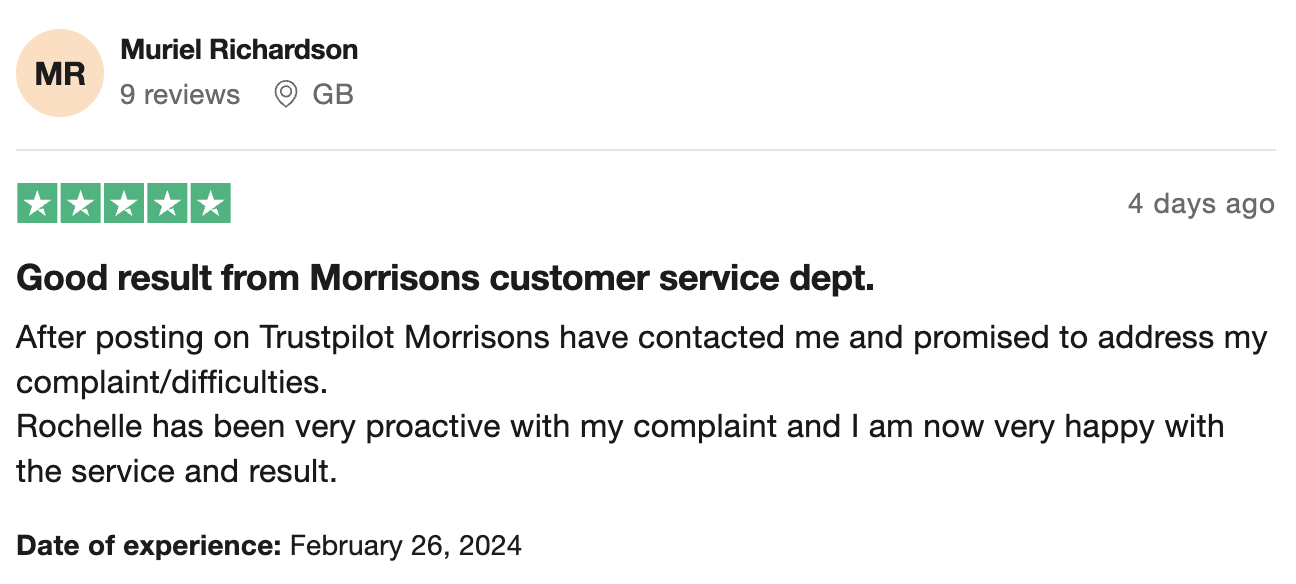Viewport: 1296px width, 584px height.
Task: Click the date 'February 26, 2024'
Action: click(x=405, y=546)
